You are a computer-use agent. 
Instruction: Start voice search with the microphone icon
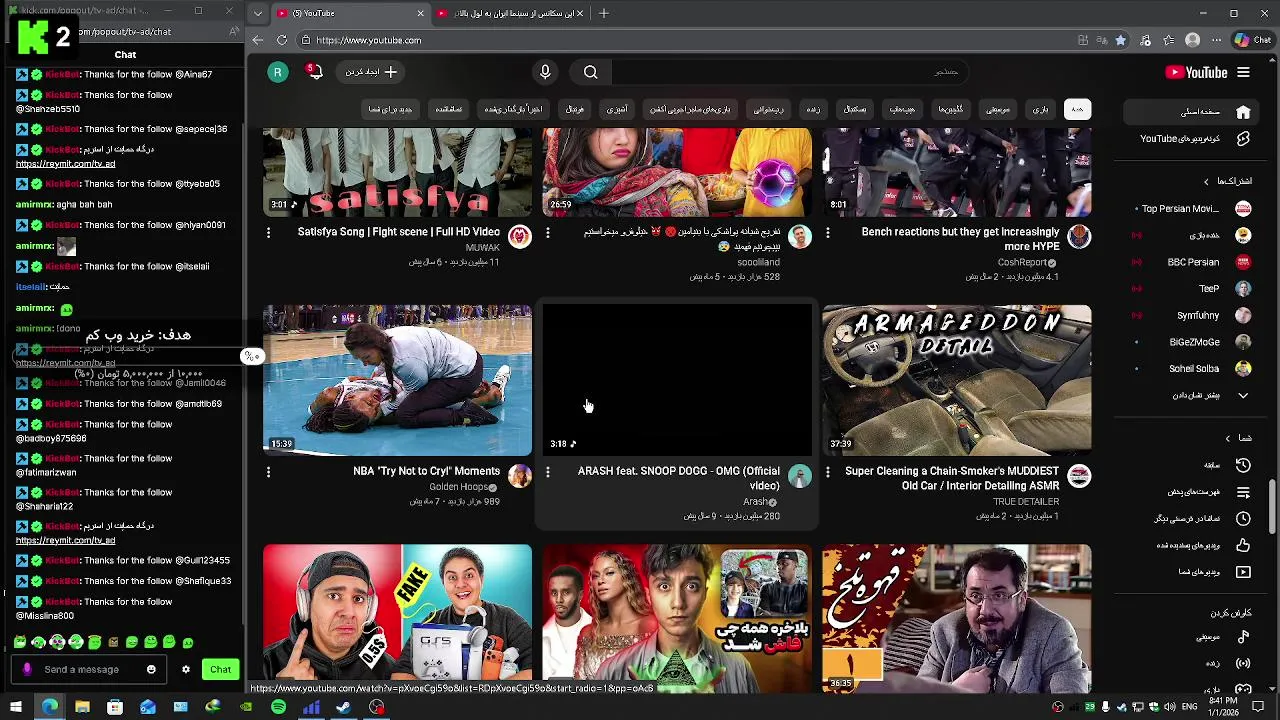[x=545, y=72]
